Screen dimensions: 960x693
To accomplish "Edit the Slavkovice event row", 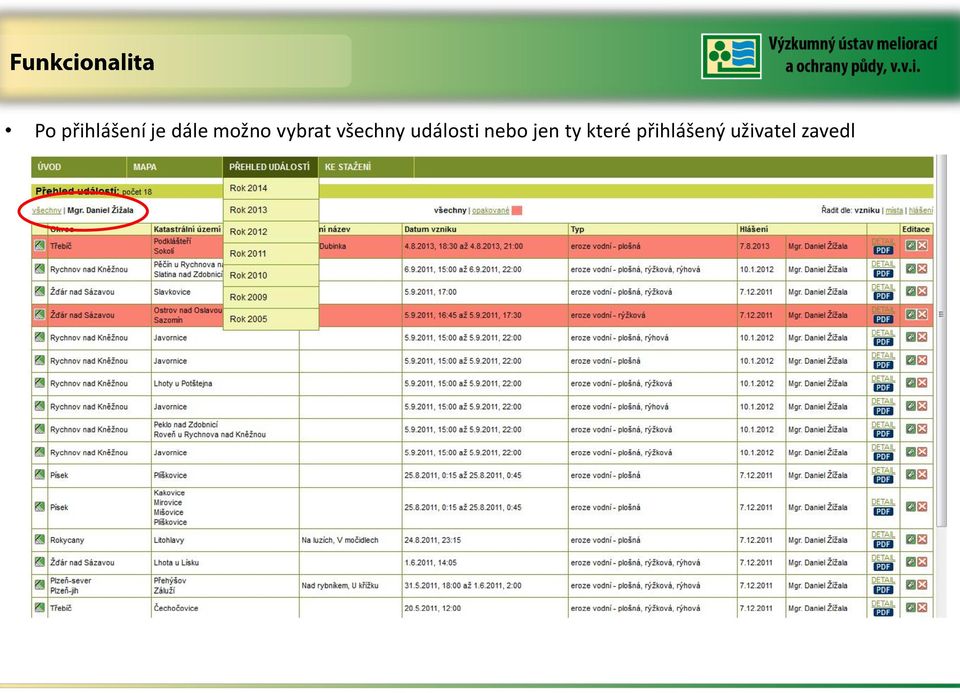I will pyautogui.click(x=910, y=291).
